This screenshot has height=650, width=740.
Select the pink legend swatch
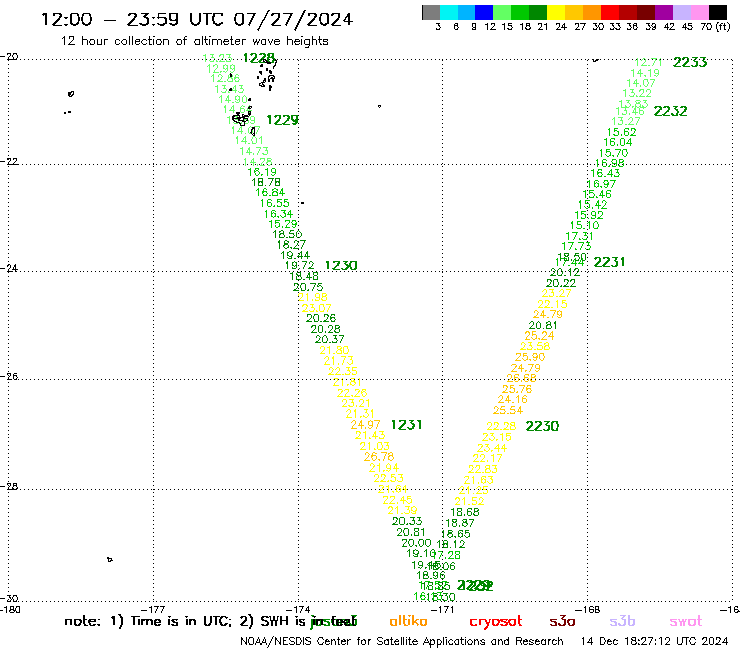point(699,12)
